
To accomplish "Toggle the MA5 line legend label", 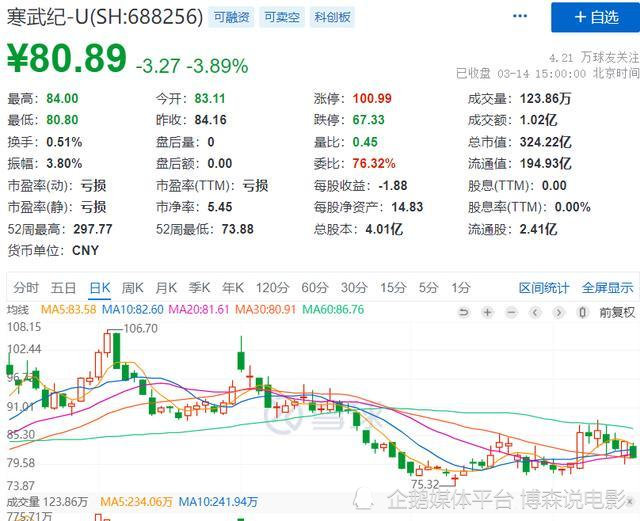I will click(x=69, y=310).
